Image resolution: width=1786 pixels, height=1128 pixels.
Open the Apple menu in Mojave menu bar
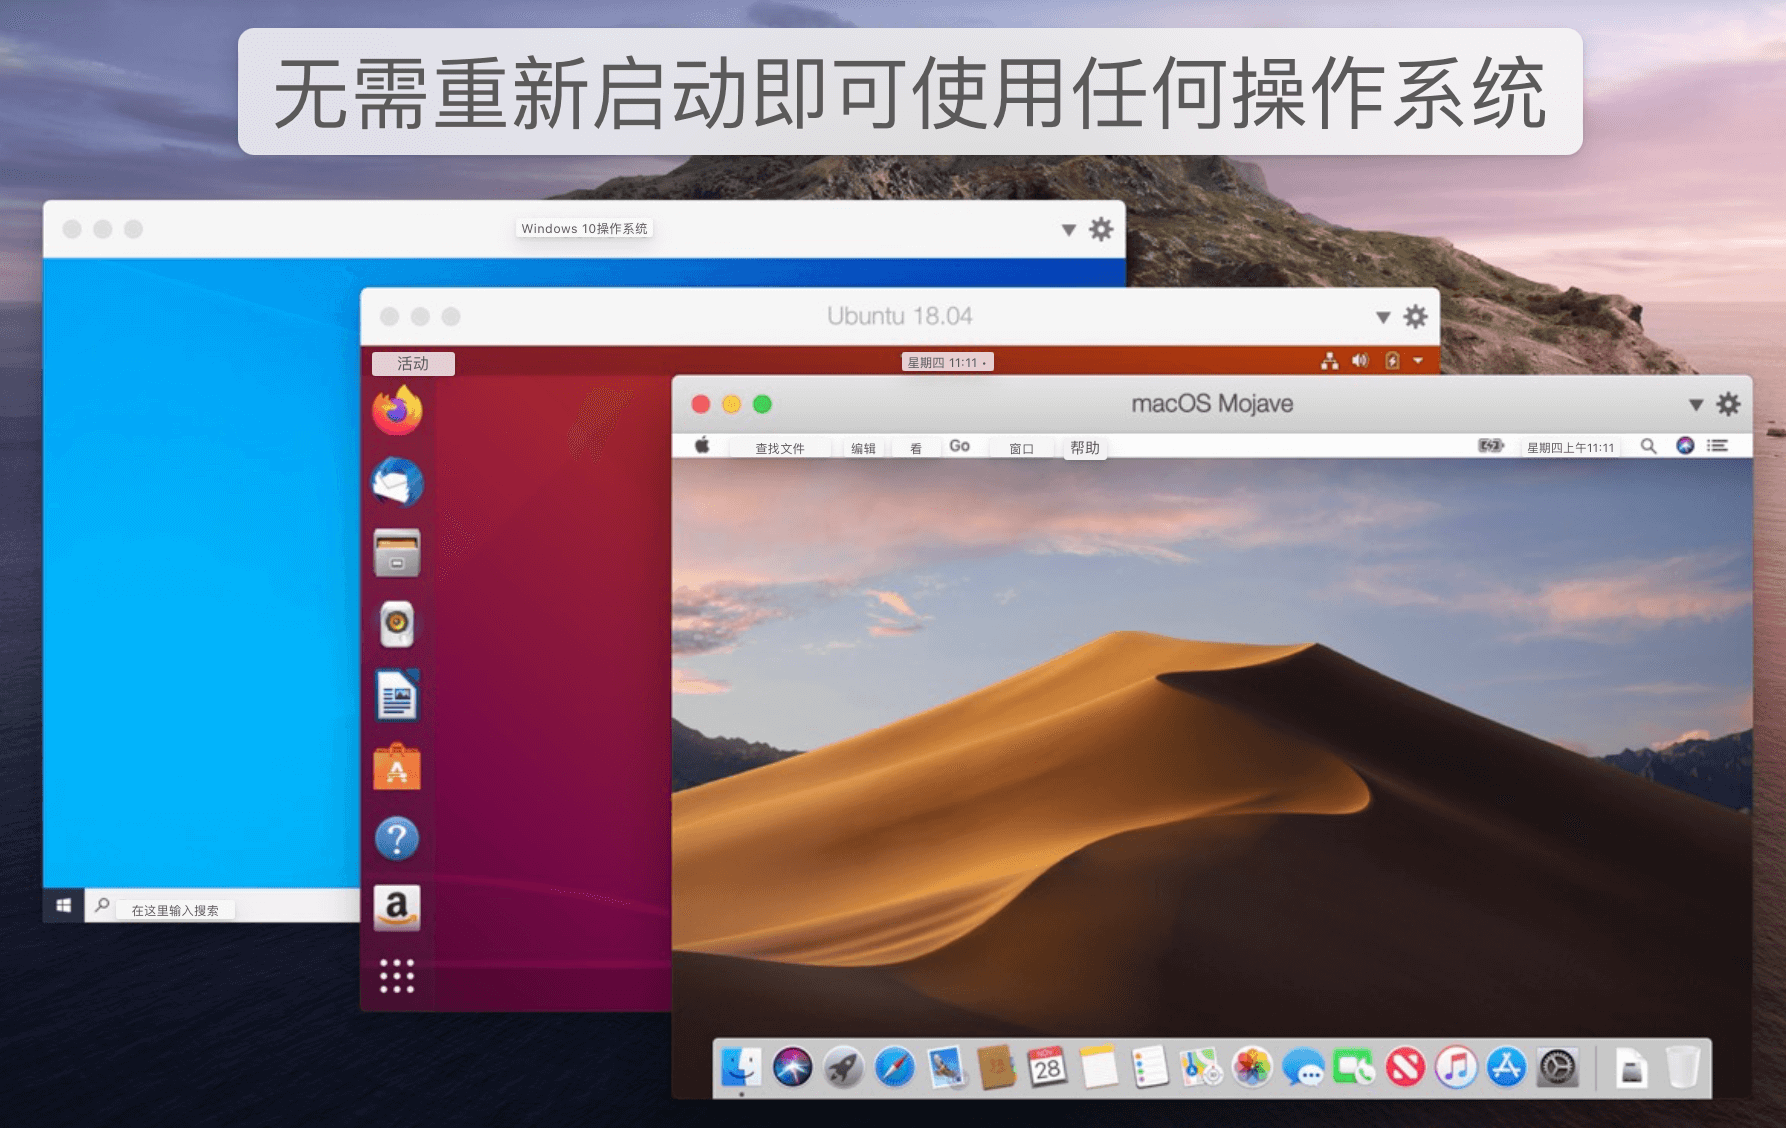[x=702, y=446]
